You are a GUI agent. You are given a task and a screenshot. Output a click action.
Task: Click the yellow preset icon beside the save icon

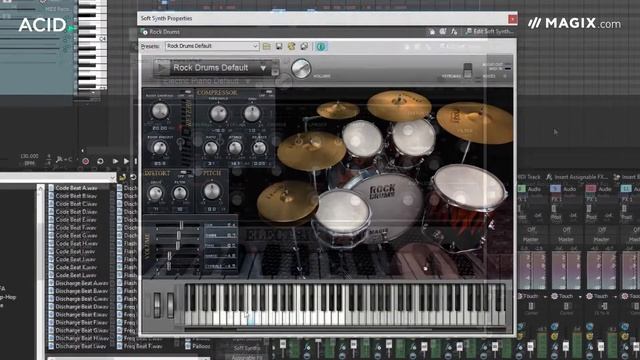point(291,47)
